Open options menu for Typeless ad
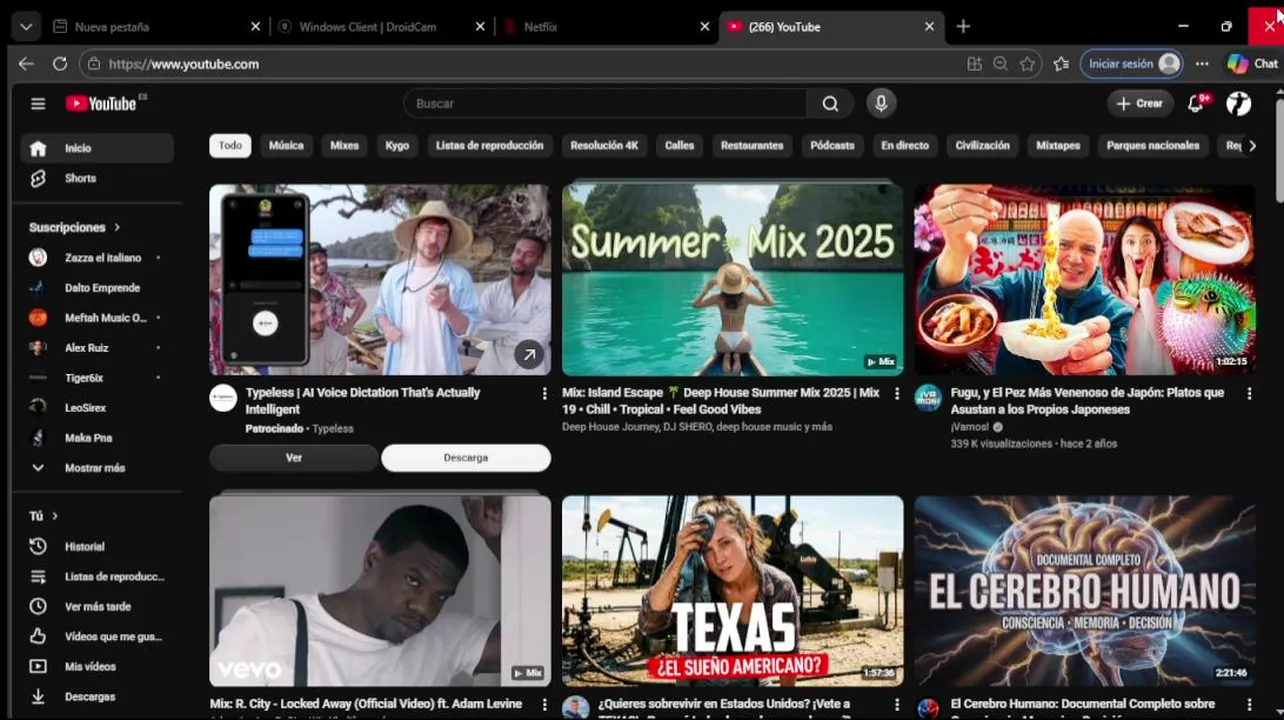 pos(544,393)
